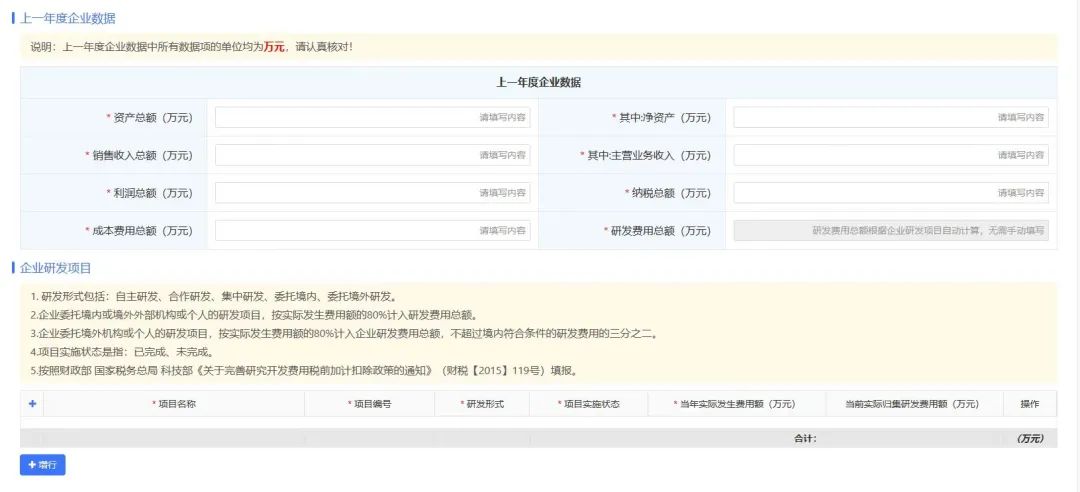This screenshot has height=492, width=1080.
Task: Click into 其中:主营业务收入 input field
Action: [890, 155]
